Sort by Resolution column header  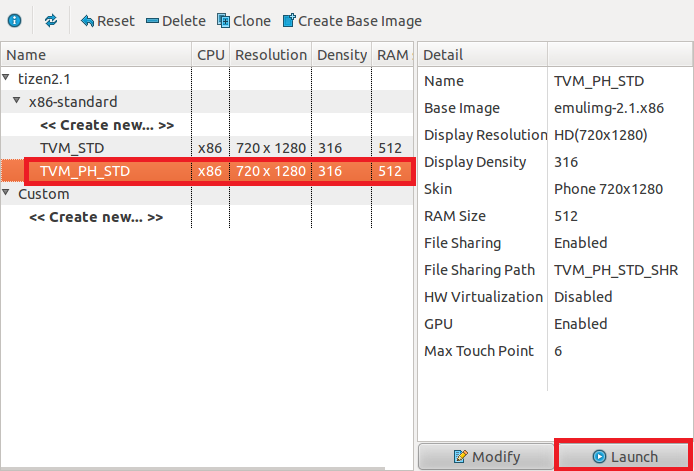point(271,55)
